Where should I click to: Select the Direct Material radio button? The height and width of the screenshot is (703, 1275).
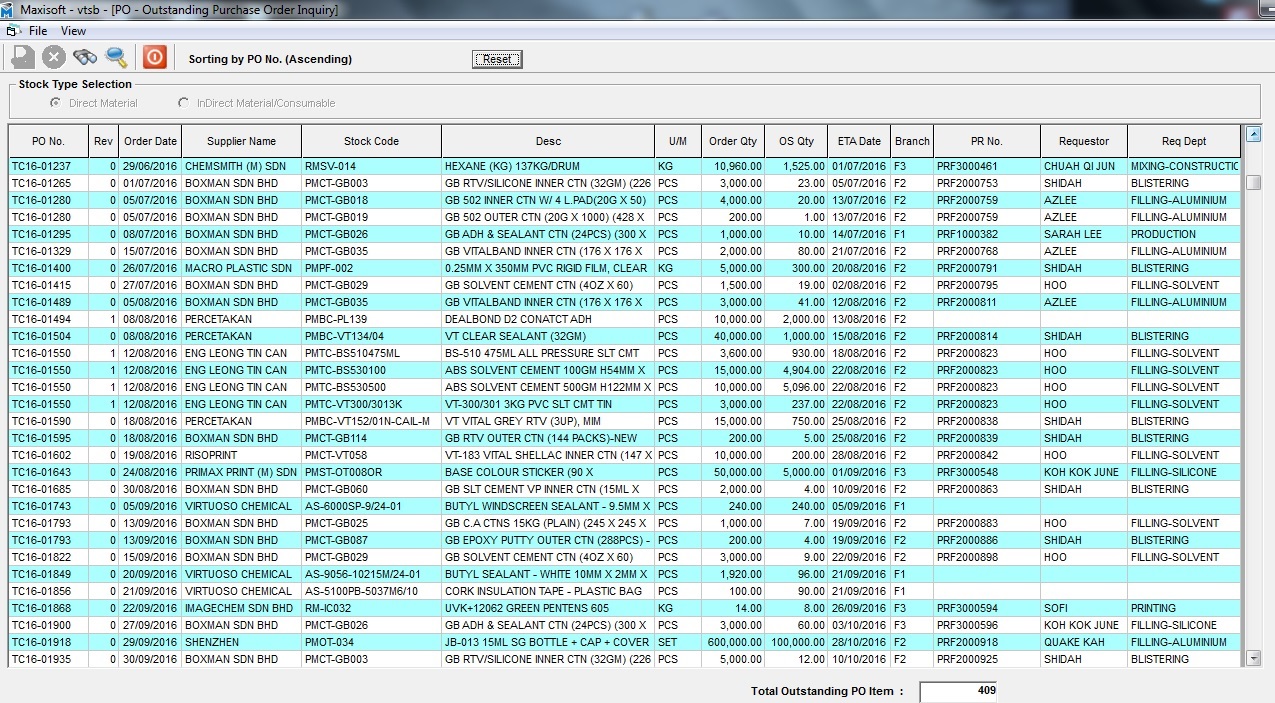click(57, 103)
